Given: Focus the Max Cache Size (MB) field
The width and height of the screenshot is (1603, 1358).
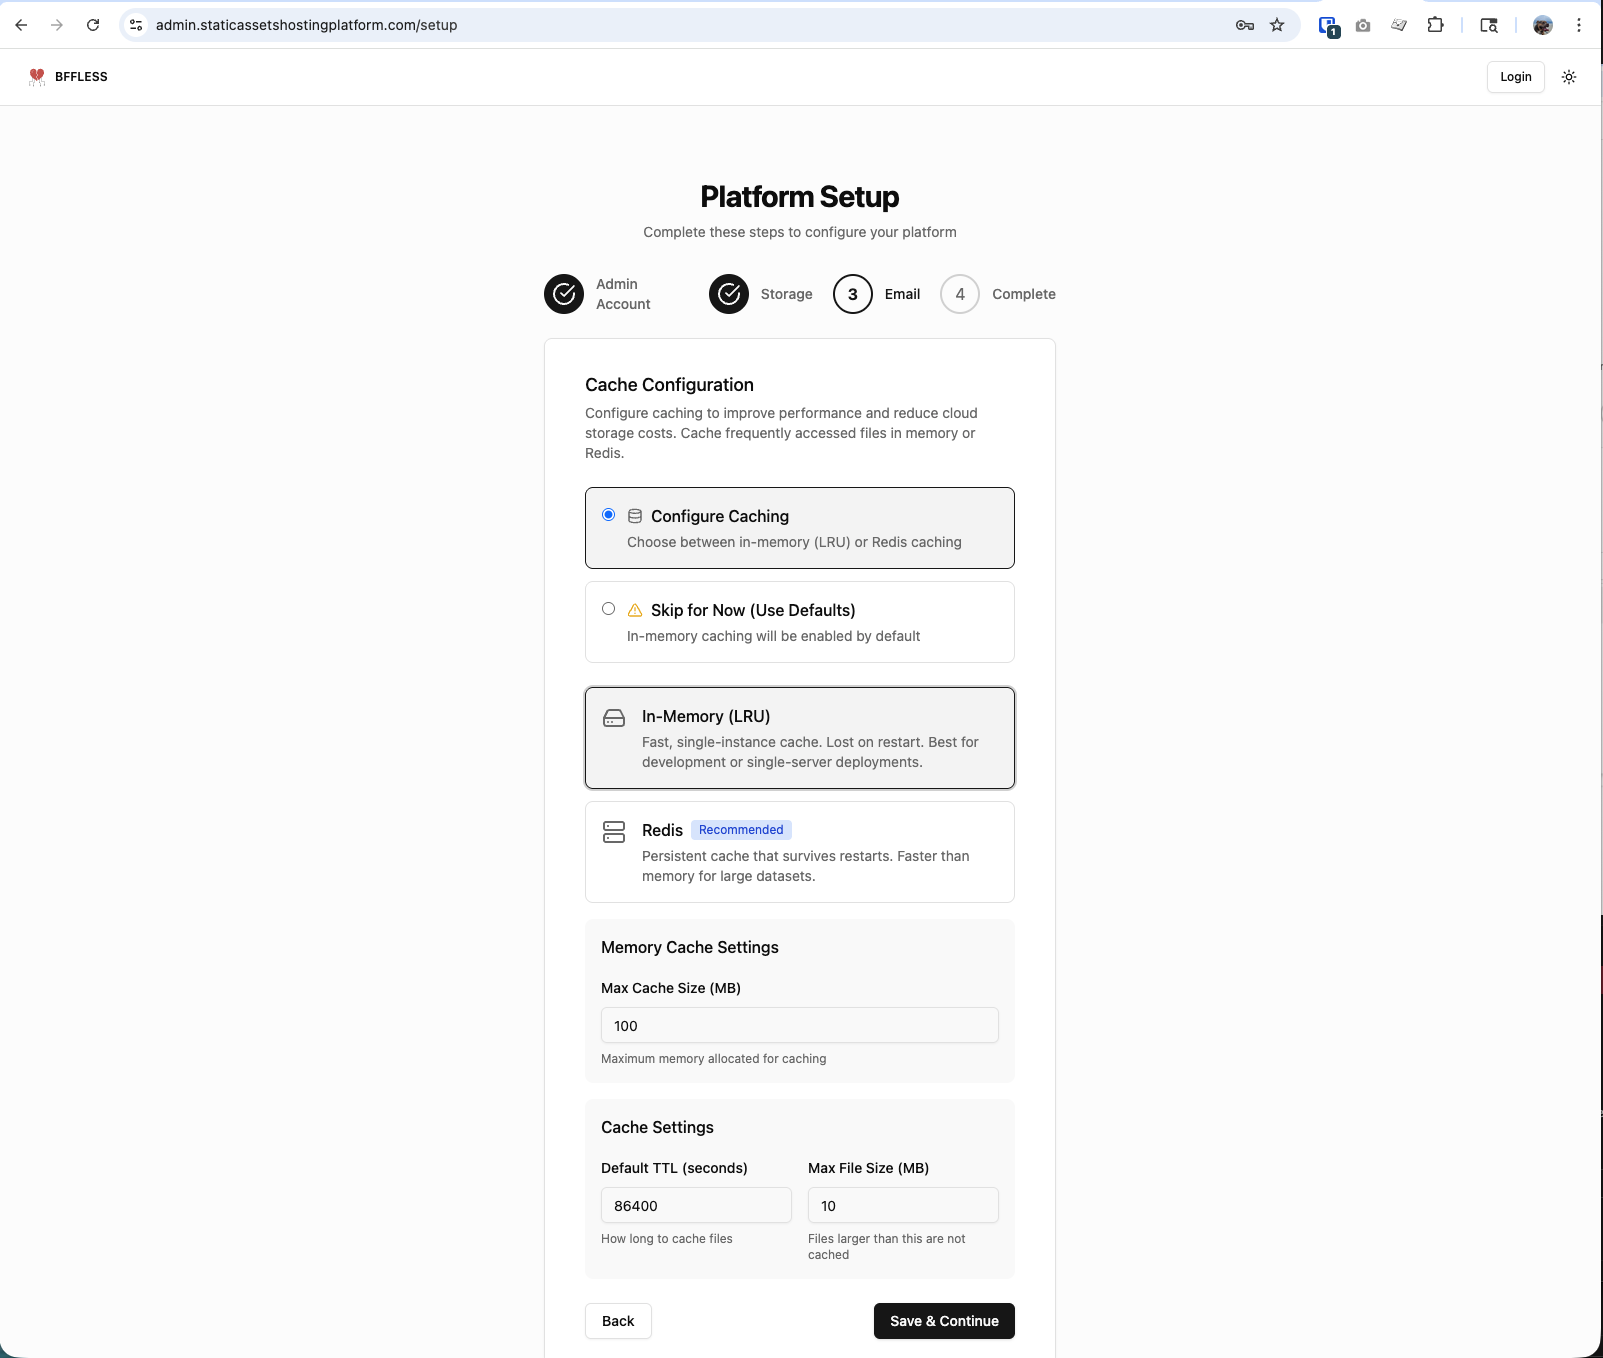Looking at the screenshot, I should point(799,1025).
